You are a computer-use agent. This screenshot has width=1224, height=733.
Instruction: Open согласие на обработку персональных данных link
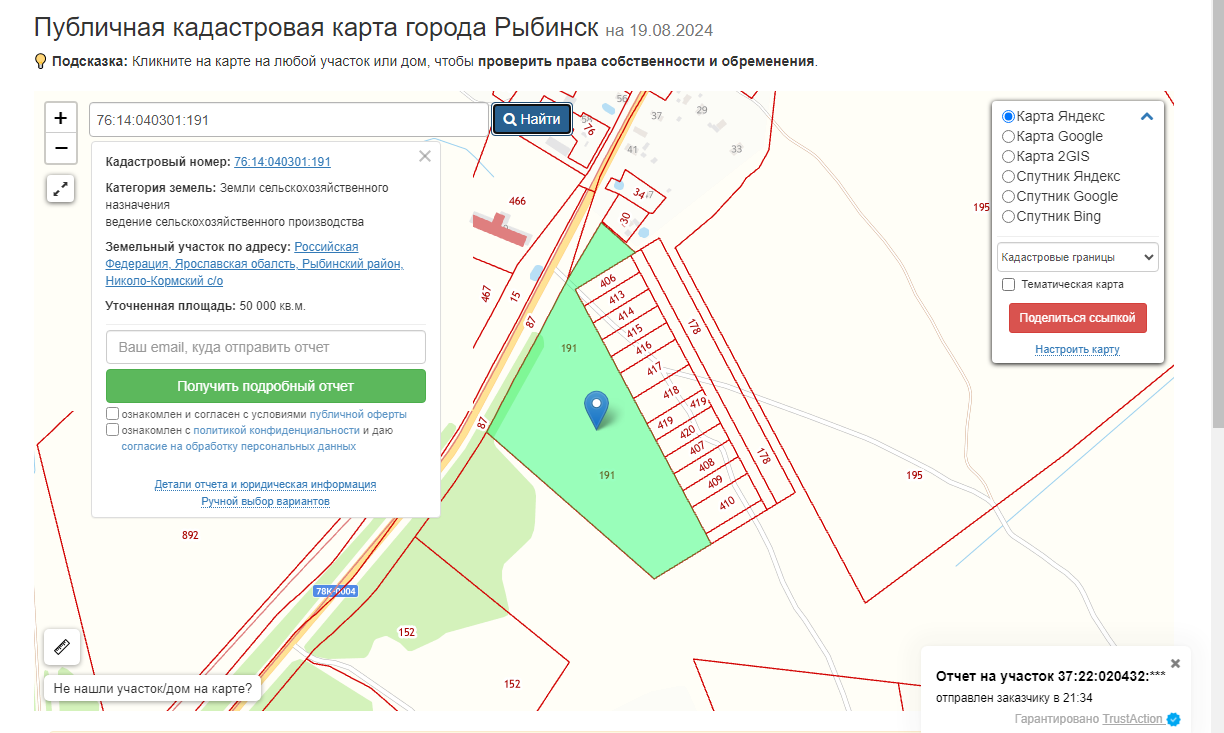coord(239,446)
